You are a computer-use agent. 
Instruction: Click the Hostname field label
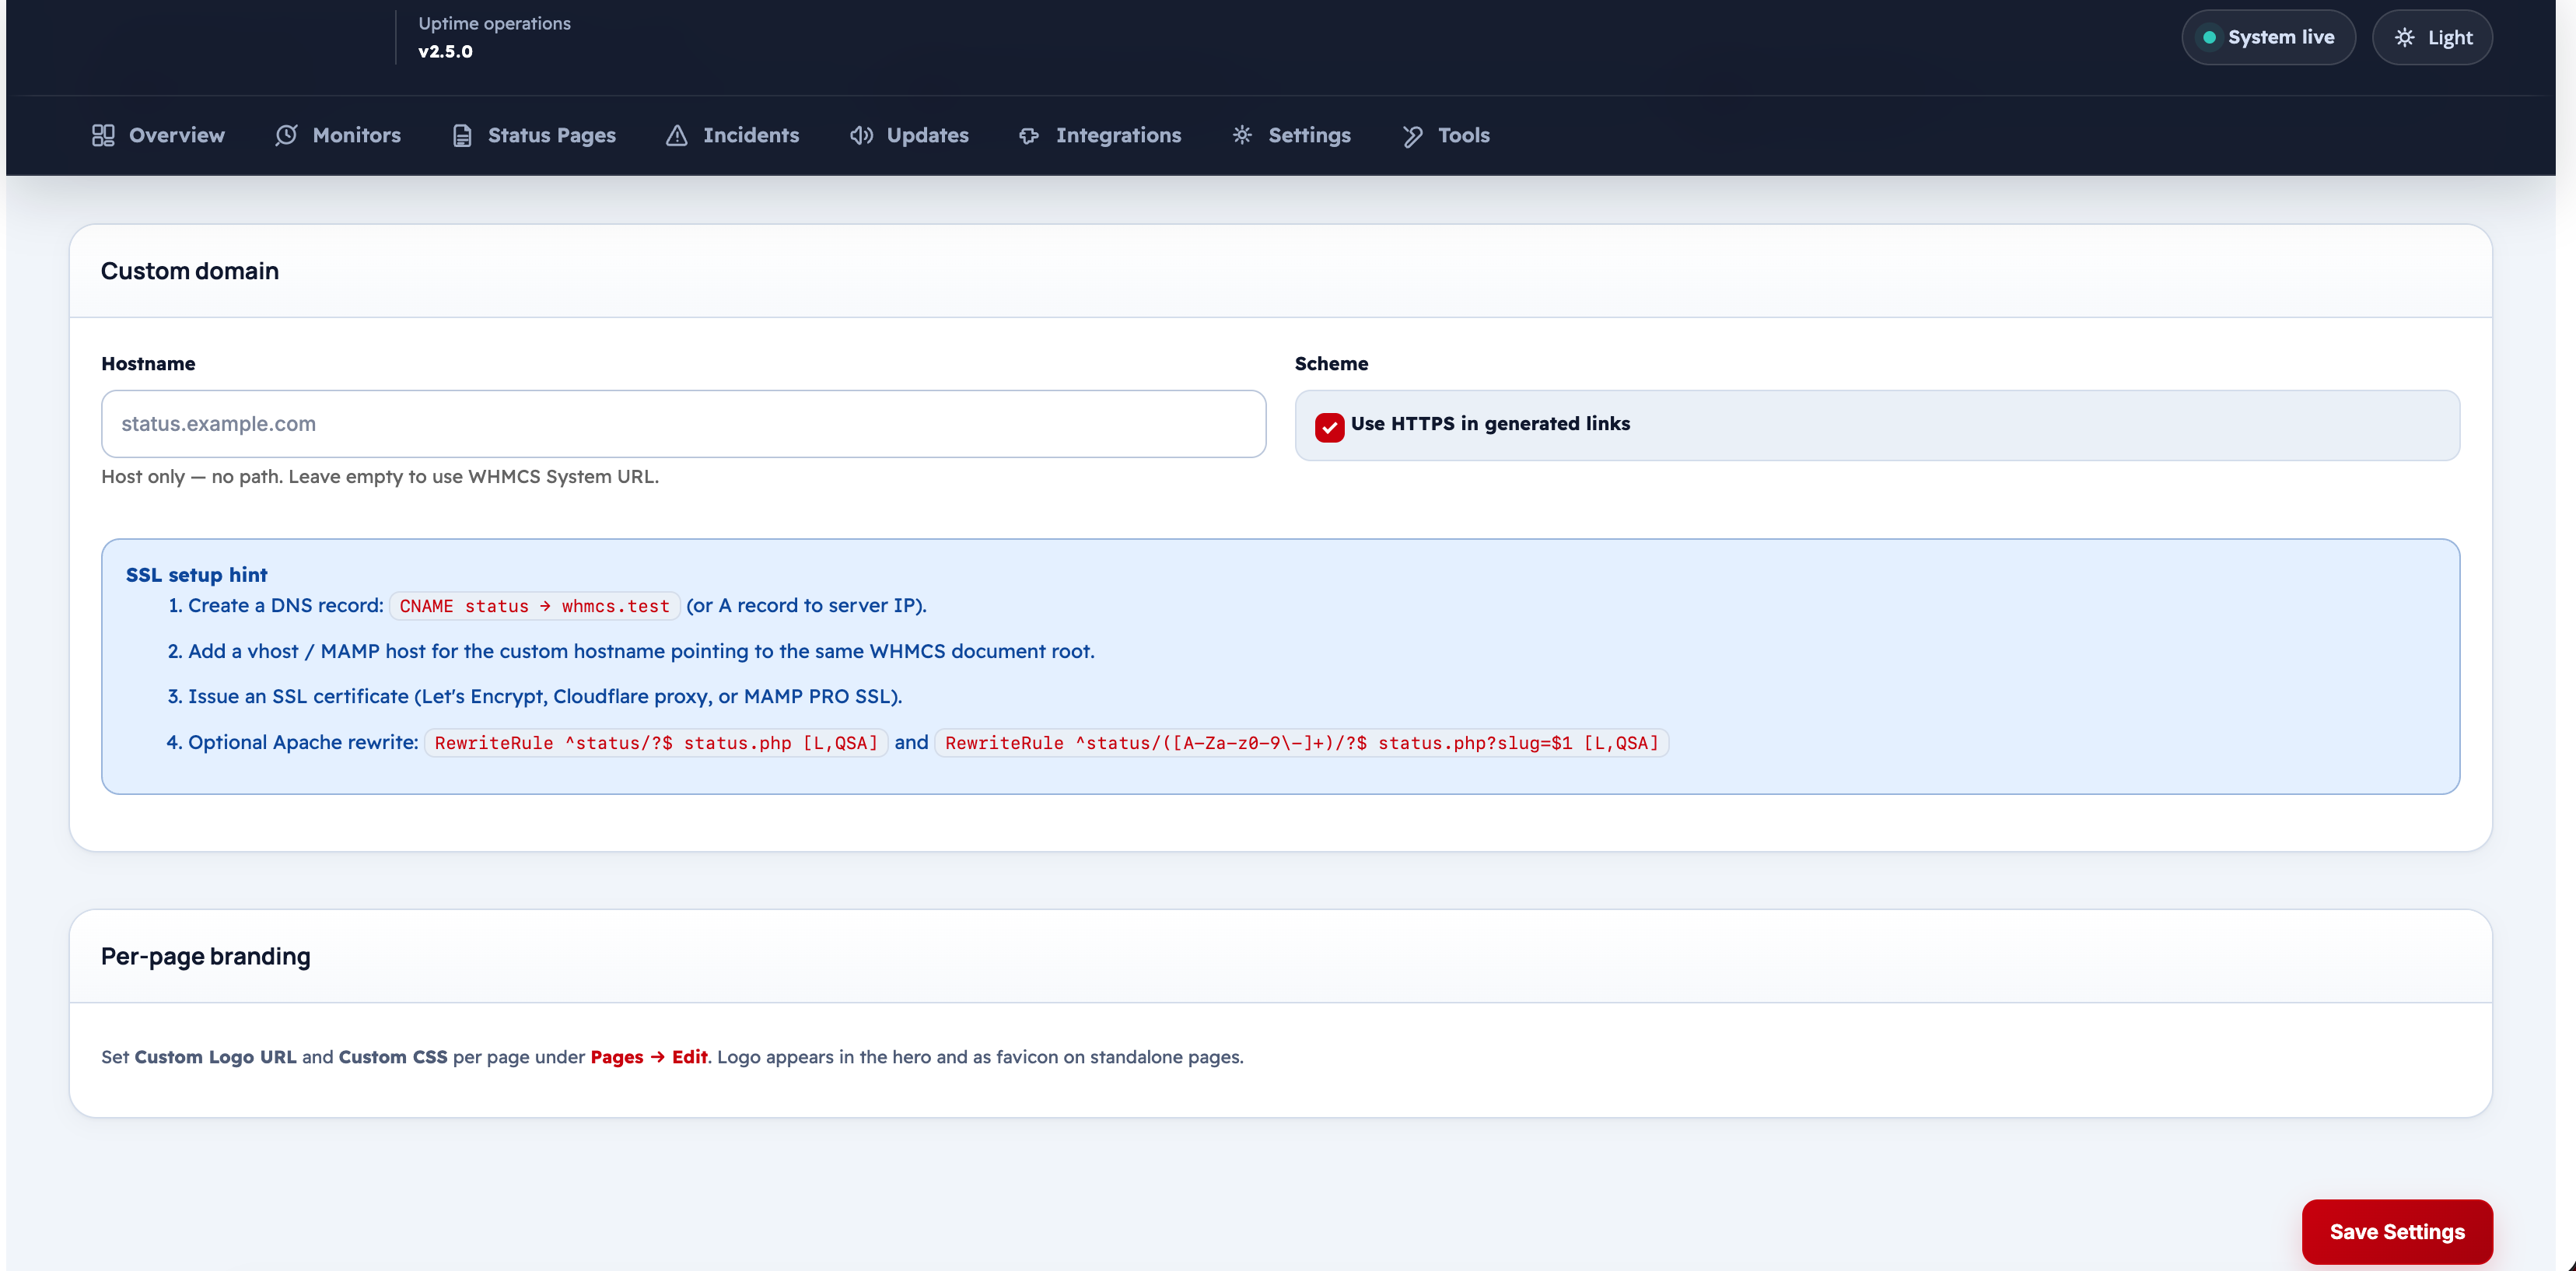(148, 364)
